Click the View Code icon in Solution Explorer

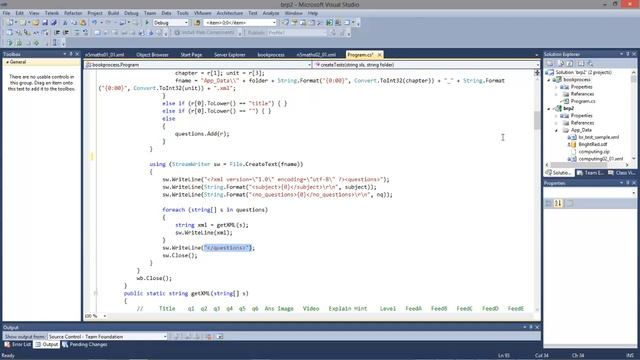pos(580,64)
